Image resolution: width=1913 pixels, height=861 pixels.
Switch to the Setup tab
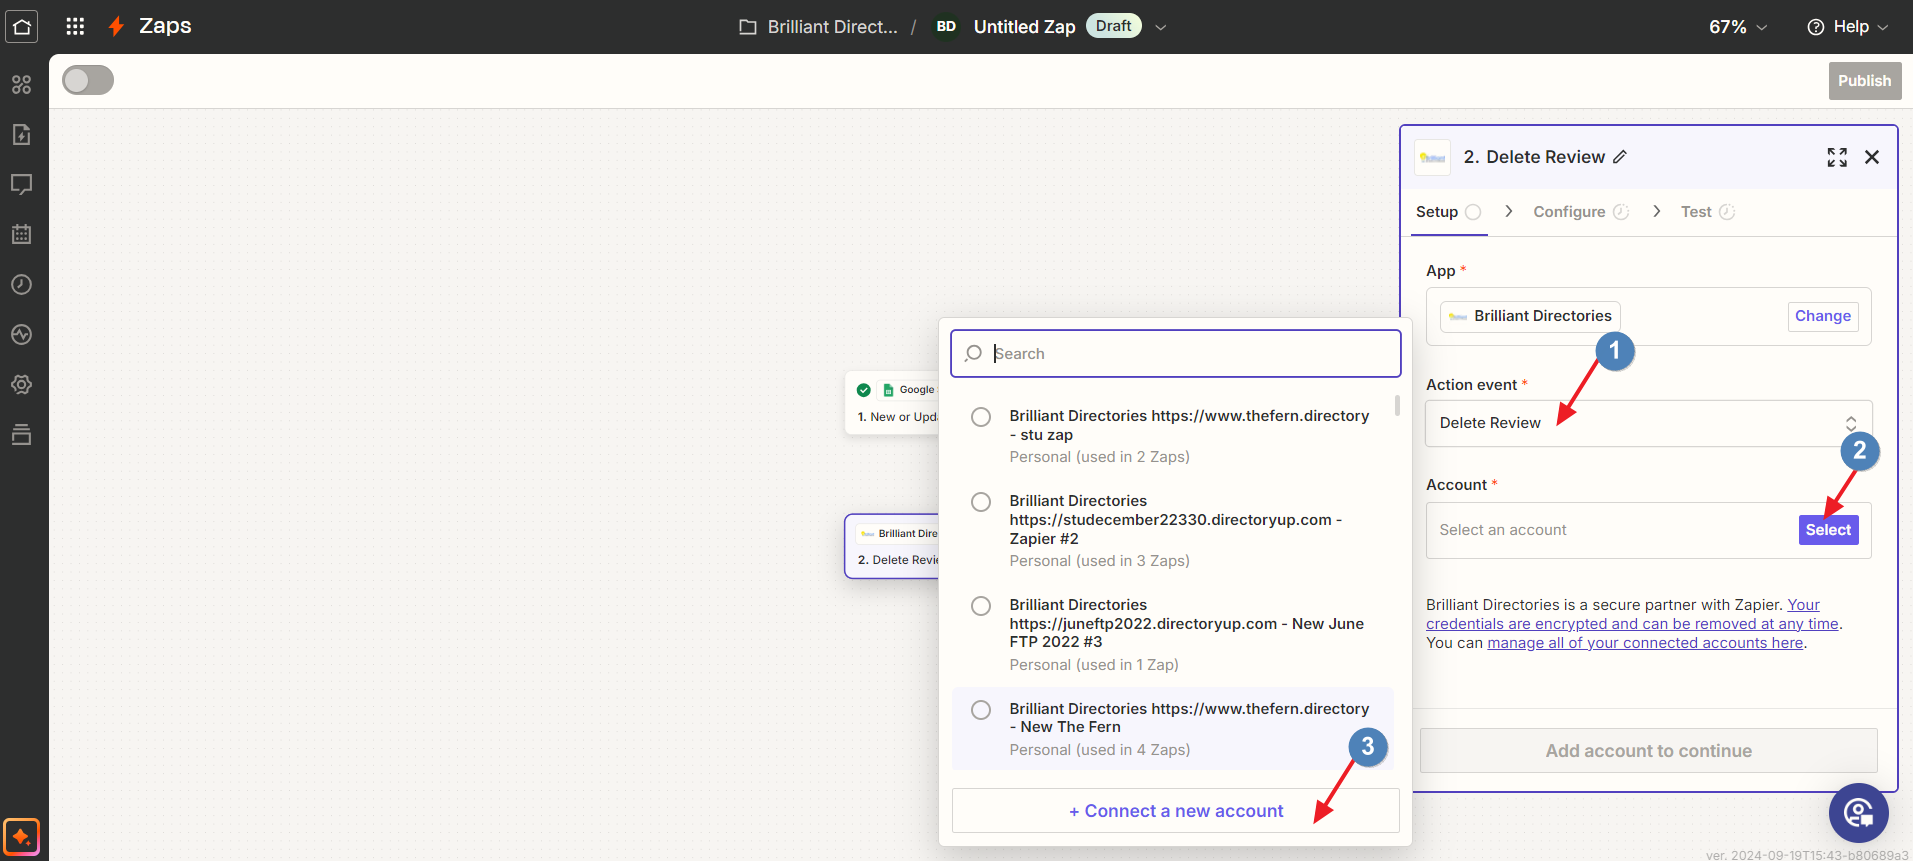(1448, 212)
